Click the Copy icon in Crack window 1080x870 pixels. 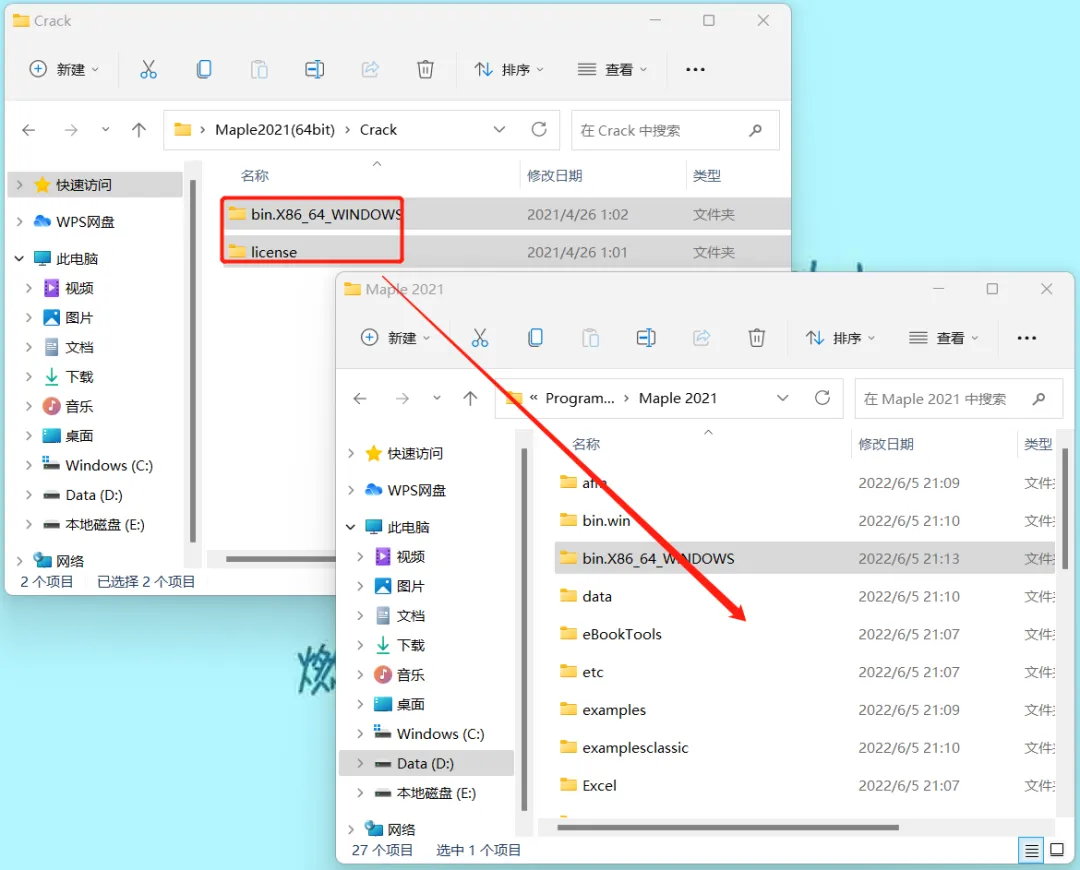coord(204,70)
